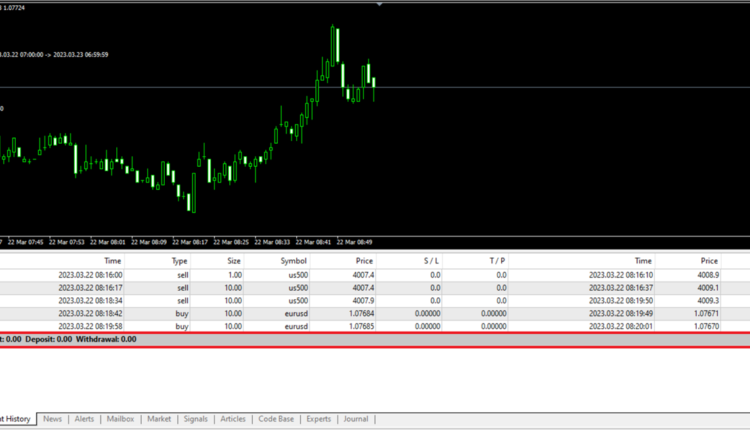The height and width of the screenshot is (430, 750).
Task: Select the us500 sell trade at 4007.9
Action: click(x=200, y=300)
